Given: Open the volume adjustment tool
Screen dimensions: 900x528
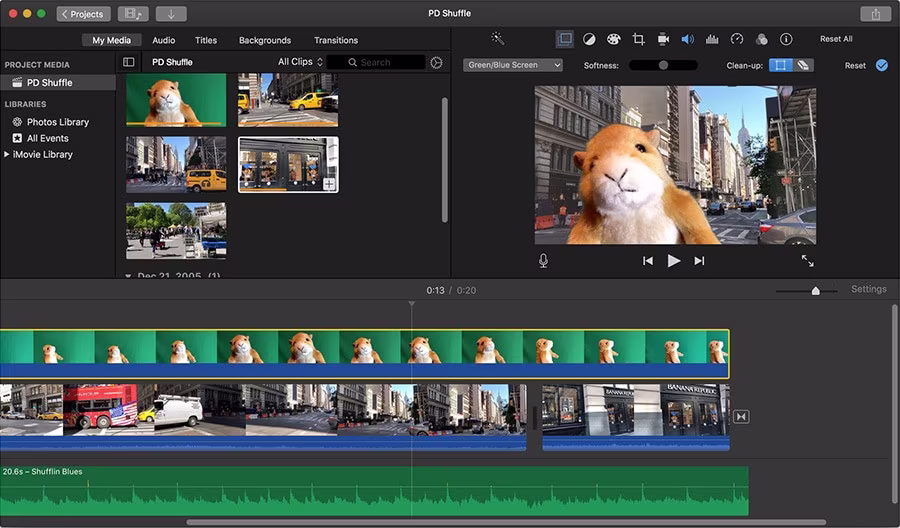Looking at the screenshot, I should click(687, 39).
